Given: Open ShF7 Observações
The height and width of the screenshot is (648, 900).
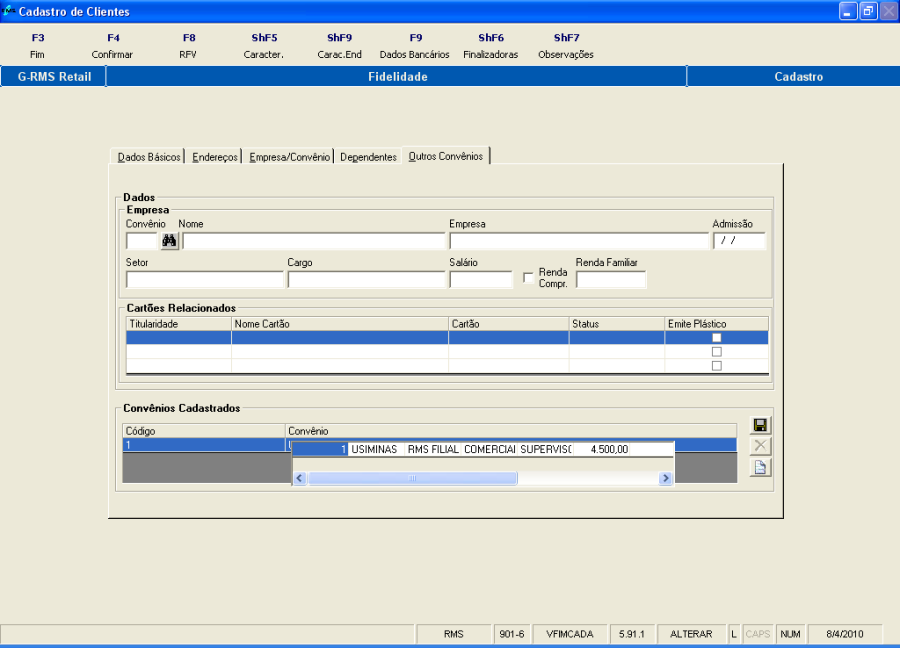Looking at the screenshot, I should point(566,46).
